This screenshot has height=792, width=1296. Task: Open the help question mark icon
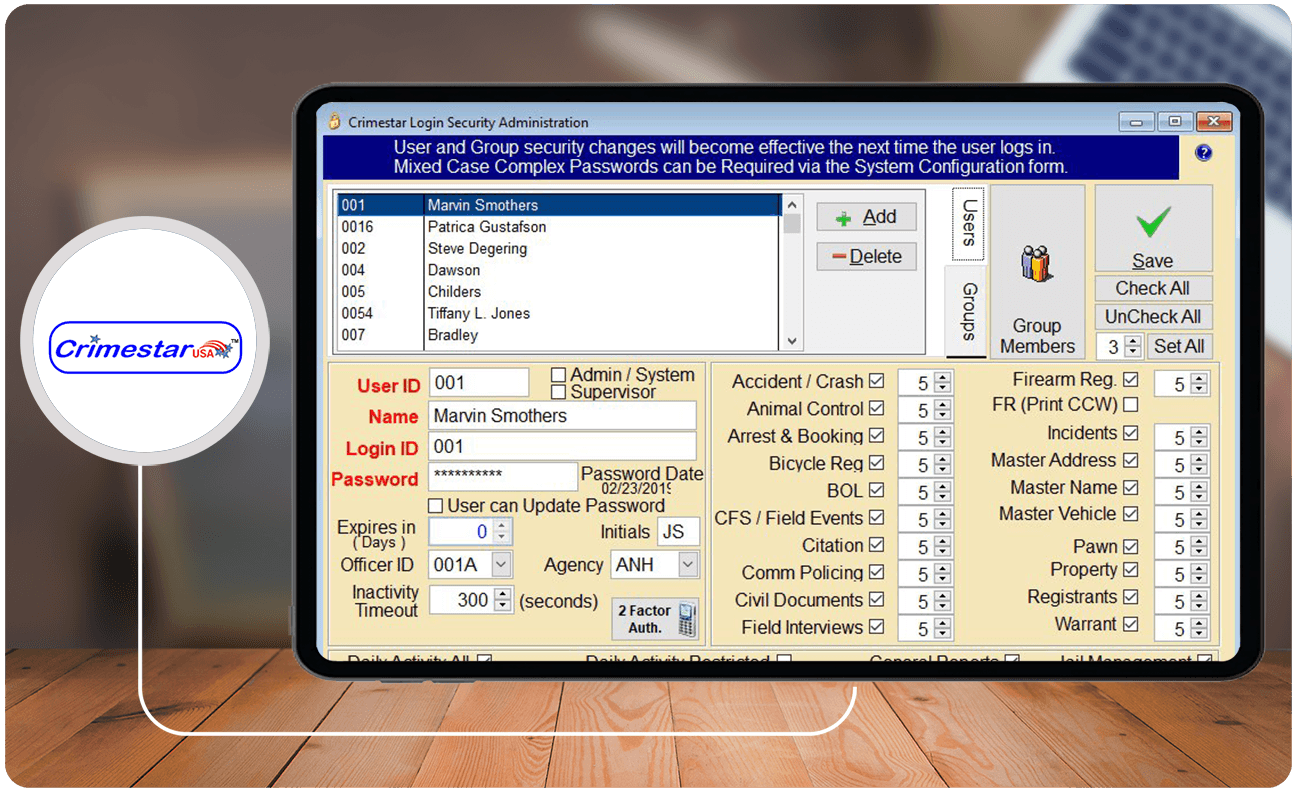(1204, 153)
